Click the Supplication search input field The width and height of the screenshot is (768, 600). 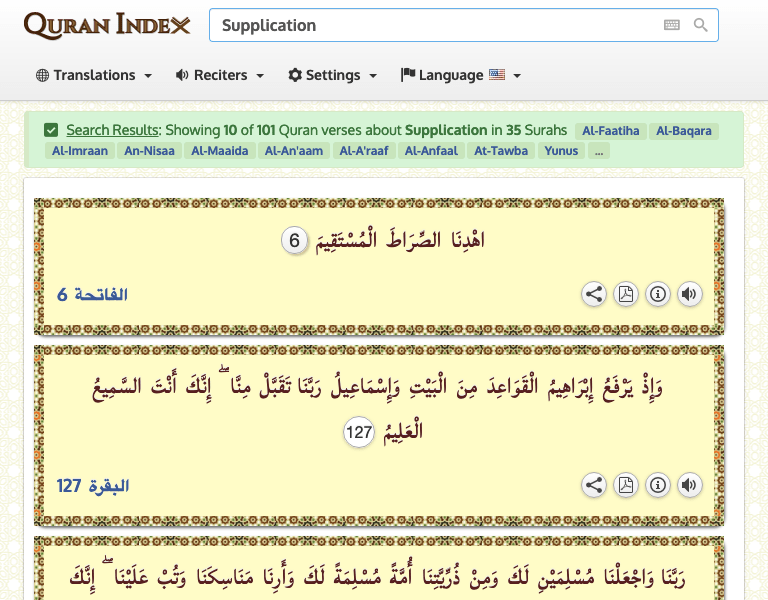(x=435, y=26)
